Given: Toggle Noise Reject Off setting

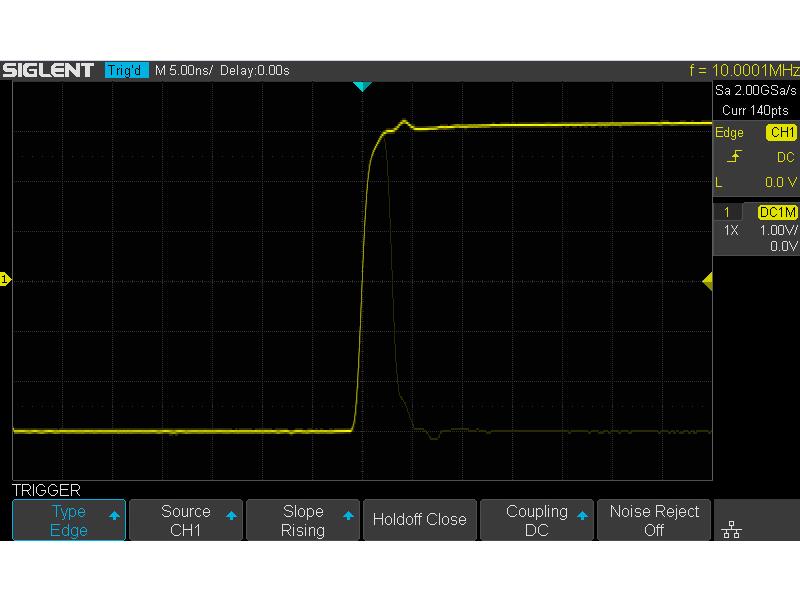Looking at the screenshot, I should click(x=654, y=520).
